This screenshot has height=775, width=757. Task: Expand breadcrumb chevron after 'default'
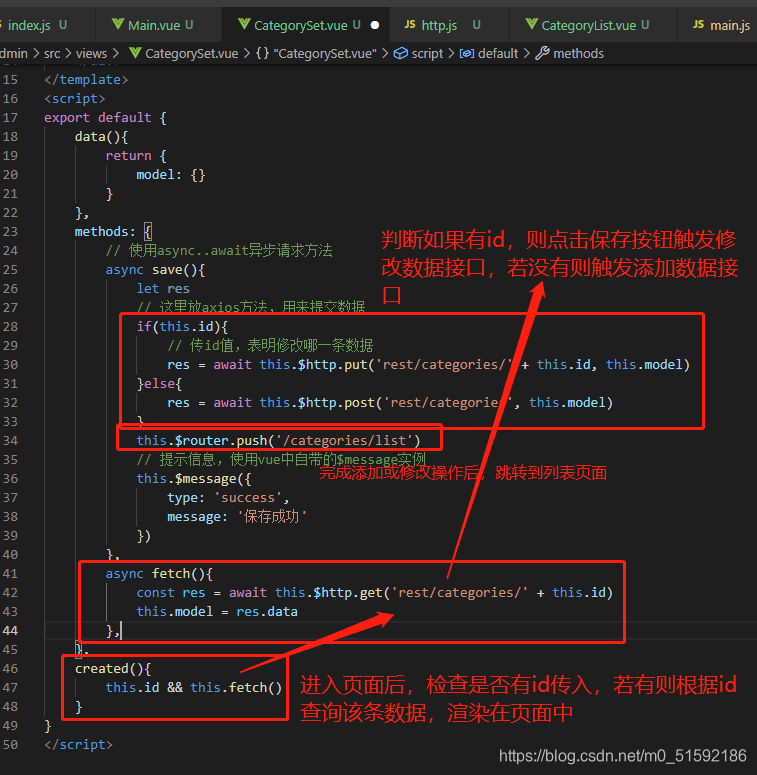point(527,53)
